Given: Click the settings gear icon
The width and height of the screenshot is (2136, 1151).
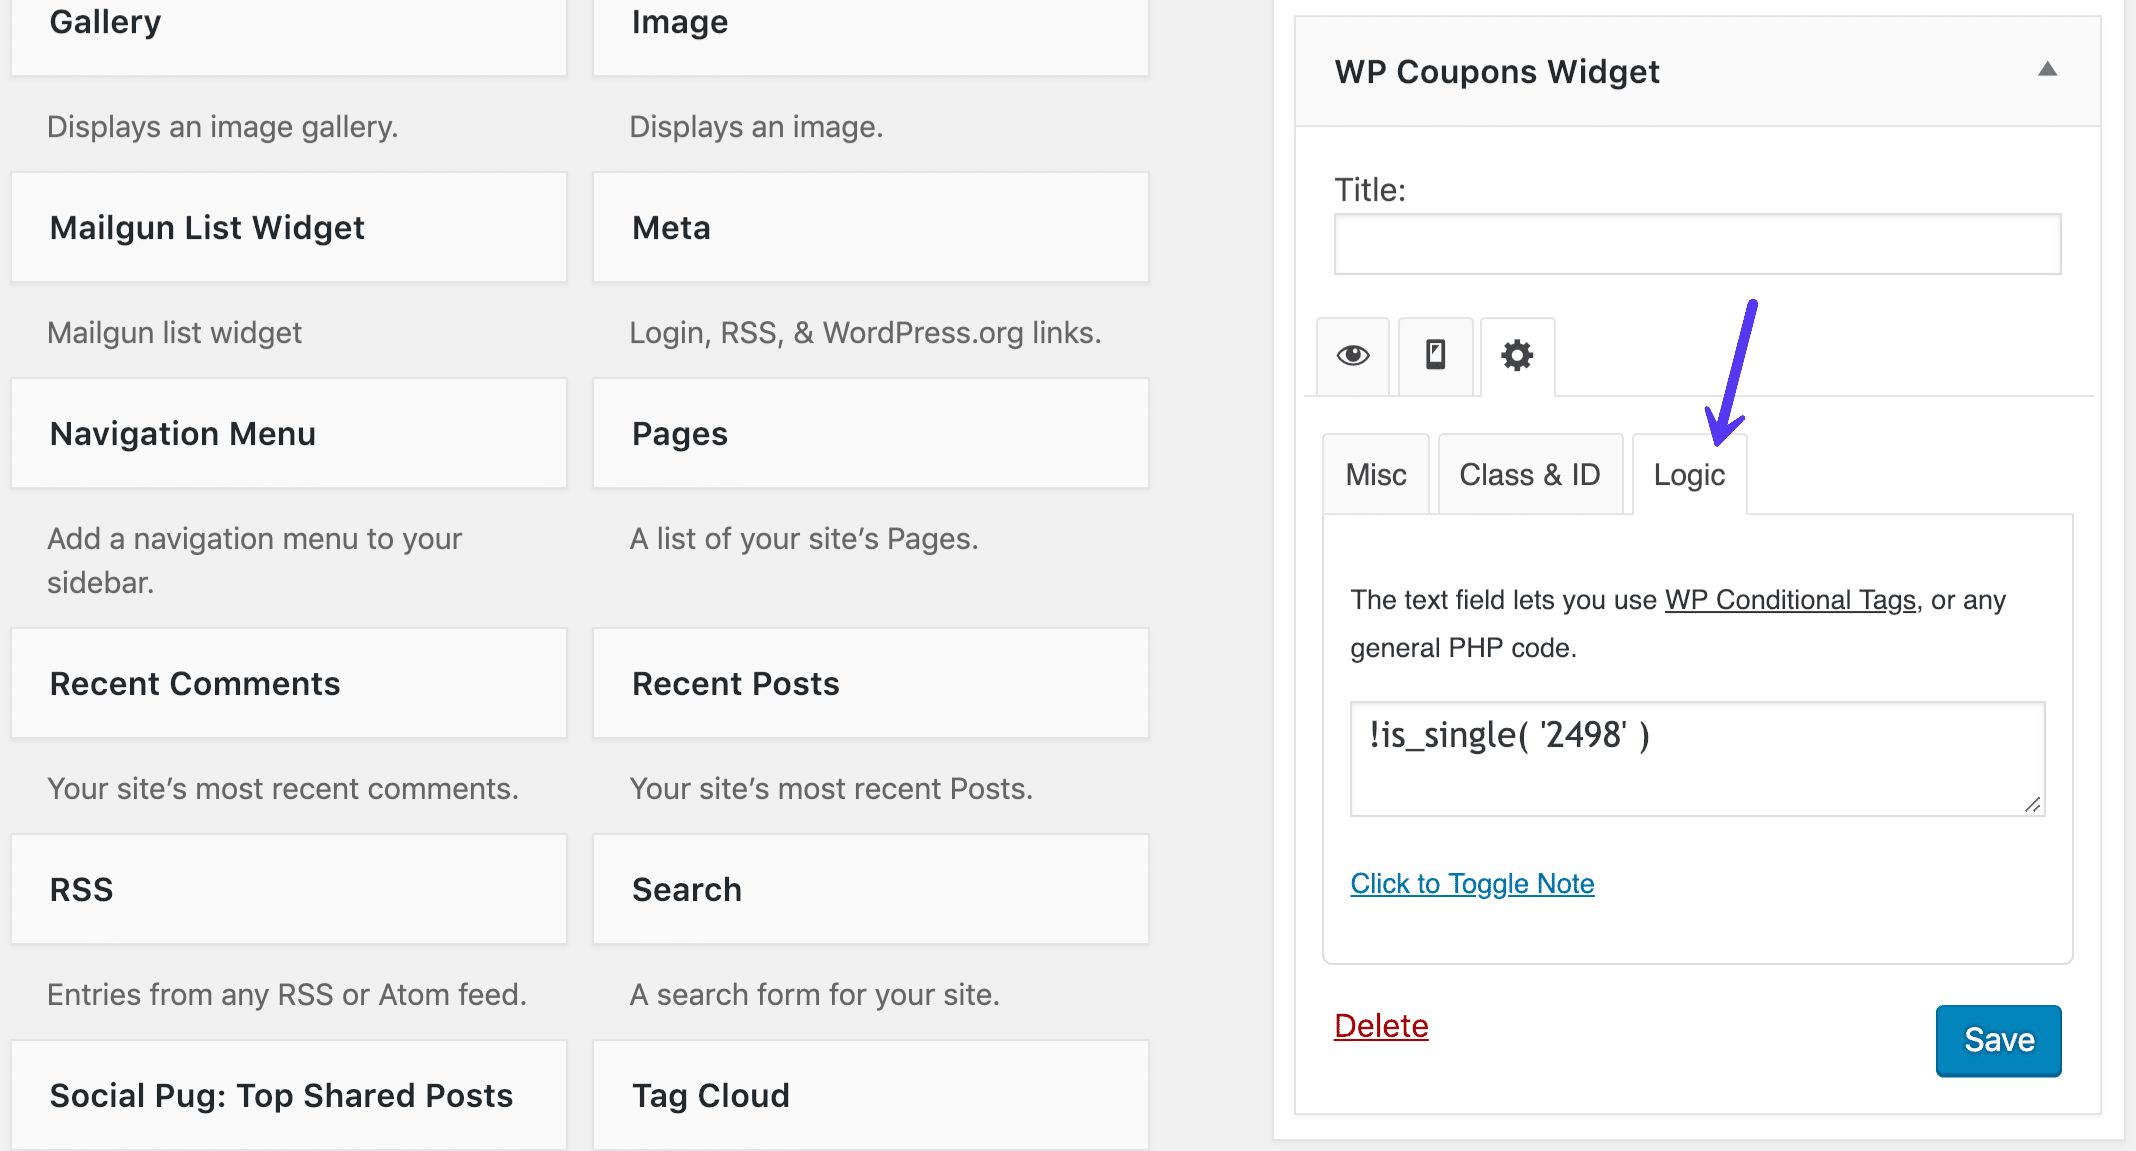Looking at the screenshot, I should click(x=1514, y=354).
